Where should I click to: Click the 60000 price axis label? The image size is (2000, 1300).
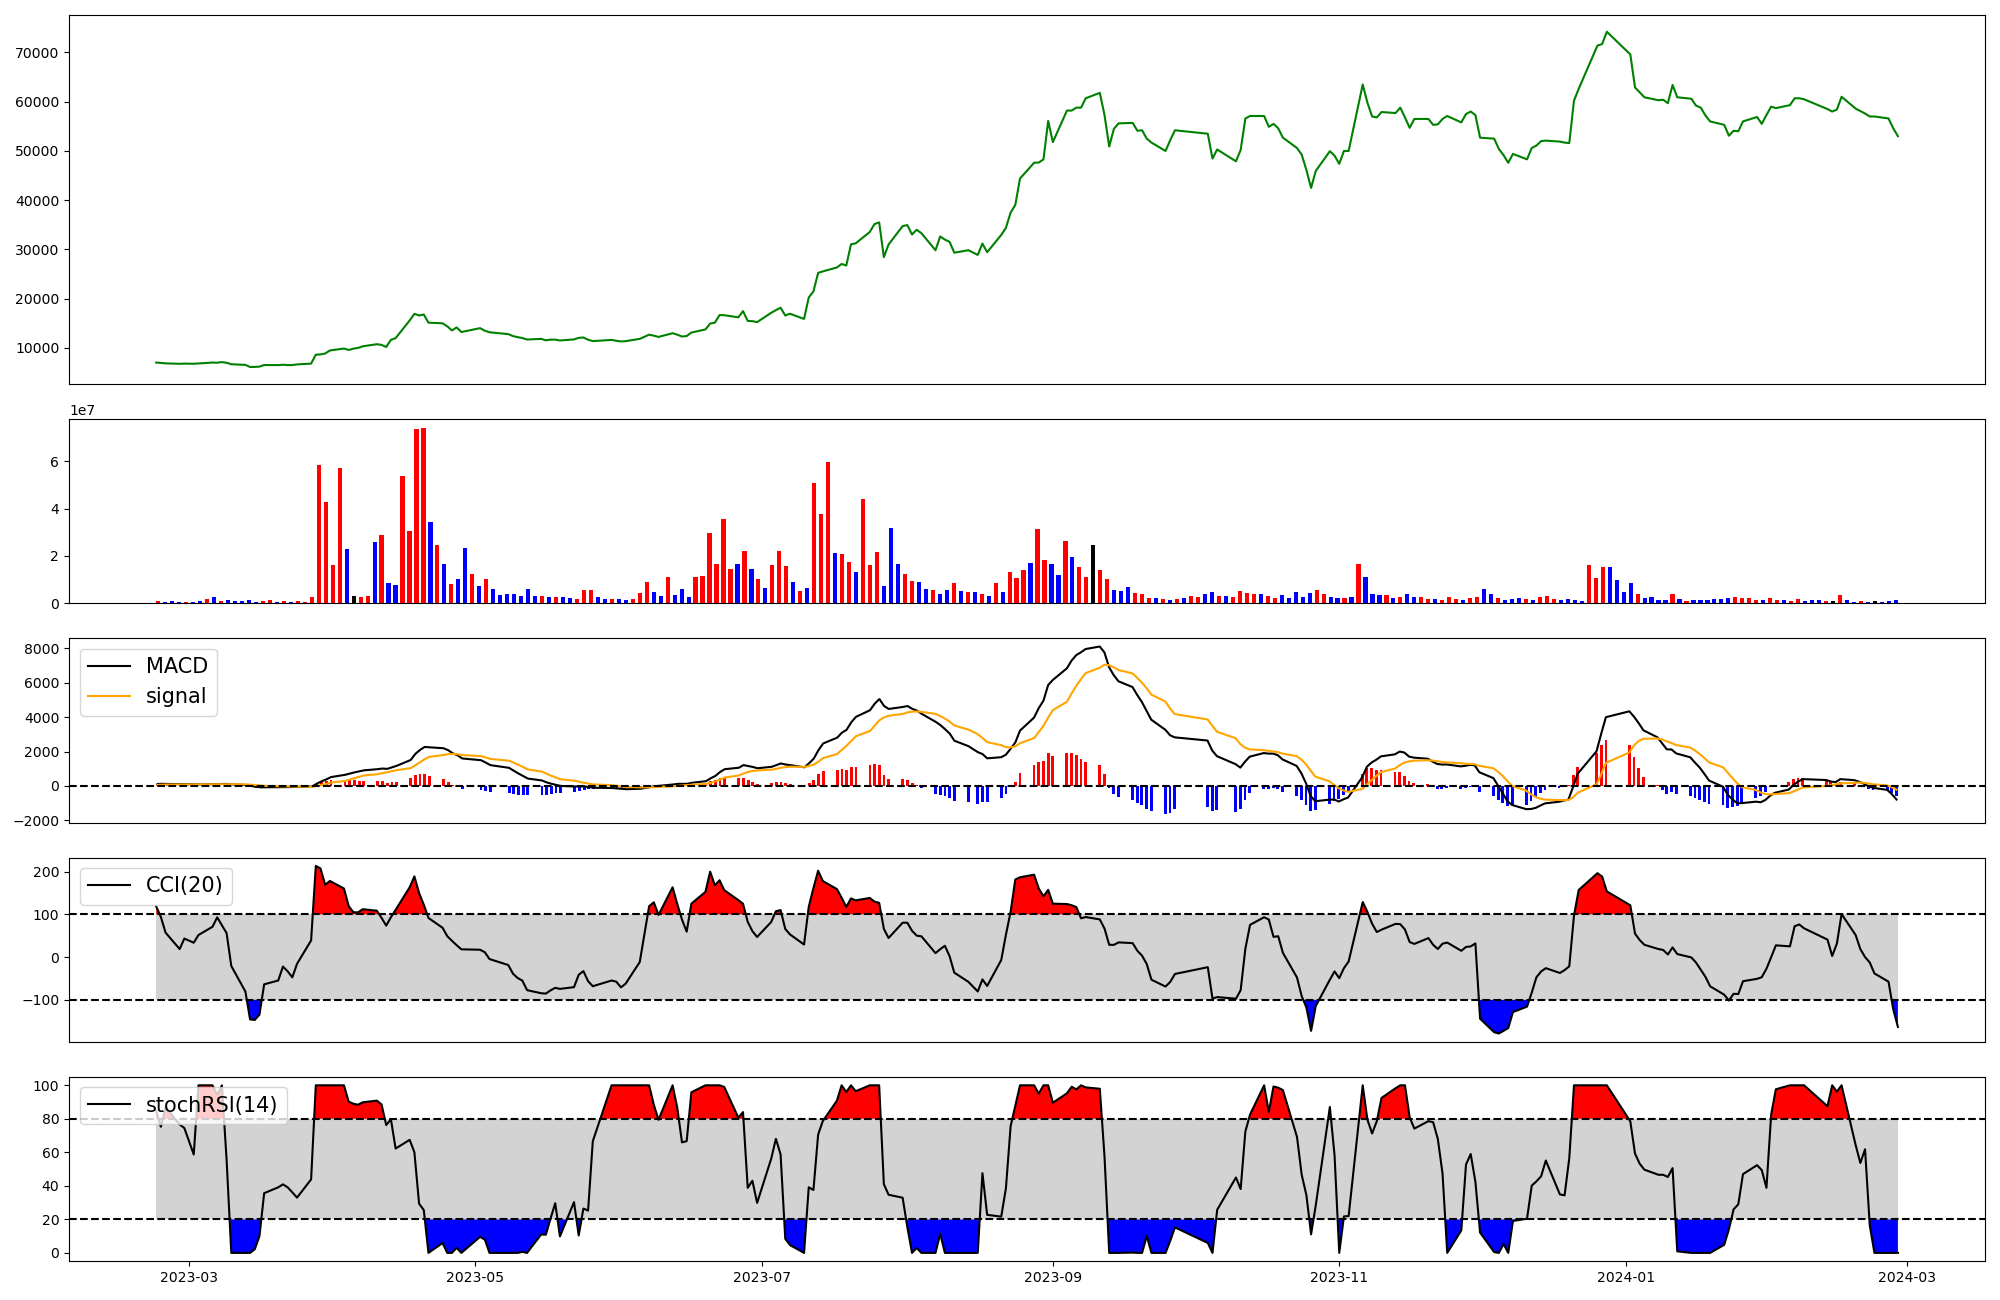pos(38,102)
